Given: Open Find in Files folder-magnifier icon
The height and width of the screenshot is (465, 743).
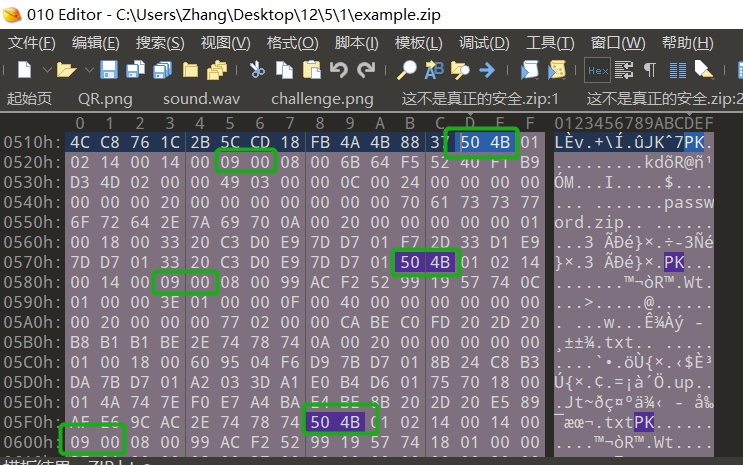Looking at the screenshot, I should (x=460, y=70).
